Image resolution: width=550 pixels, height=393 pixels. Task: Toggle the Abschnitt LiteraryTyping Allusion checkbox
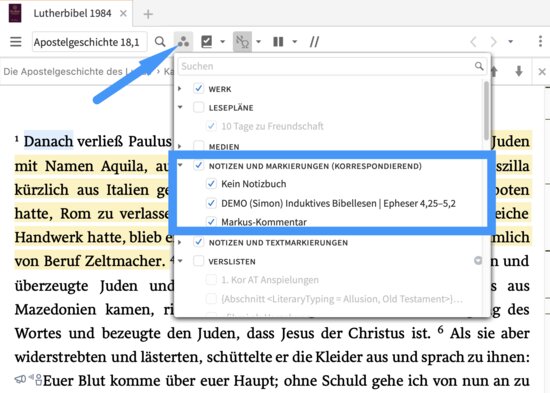pos(211,299)
